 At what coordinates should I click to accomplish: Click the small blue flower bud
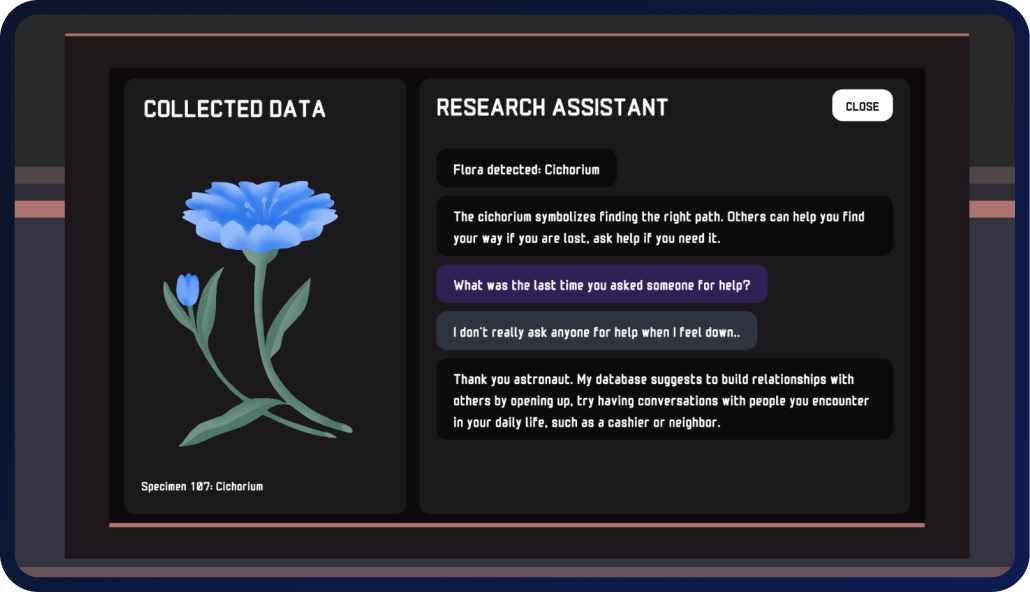click(188, 289)
